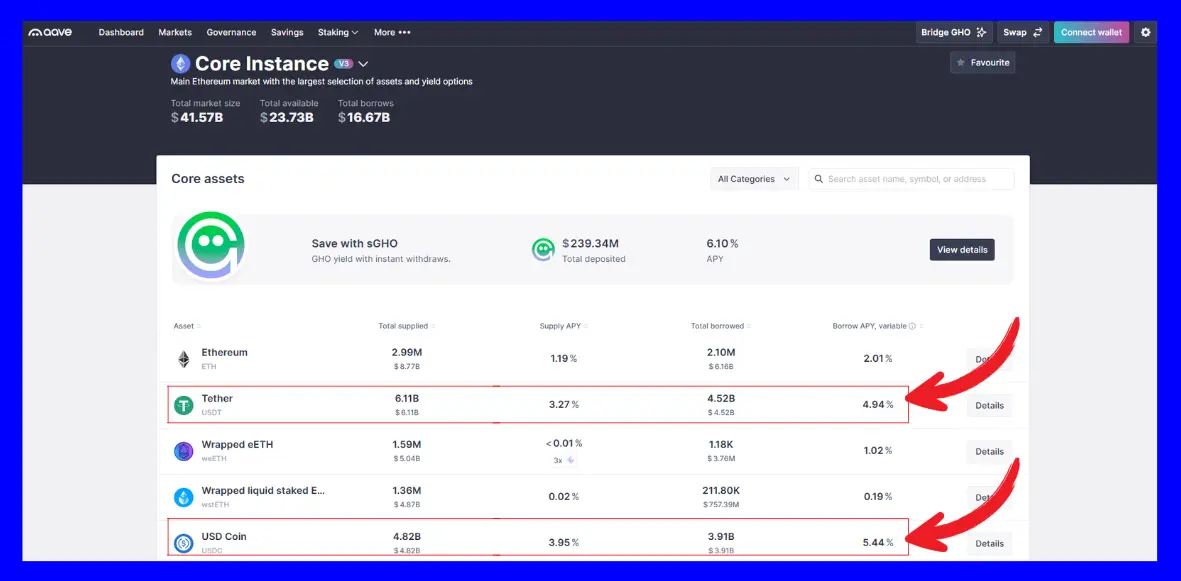Expand the Staking menu
This screenshot has width=1181, height=581.
point(338,32)
